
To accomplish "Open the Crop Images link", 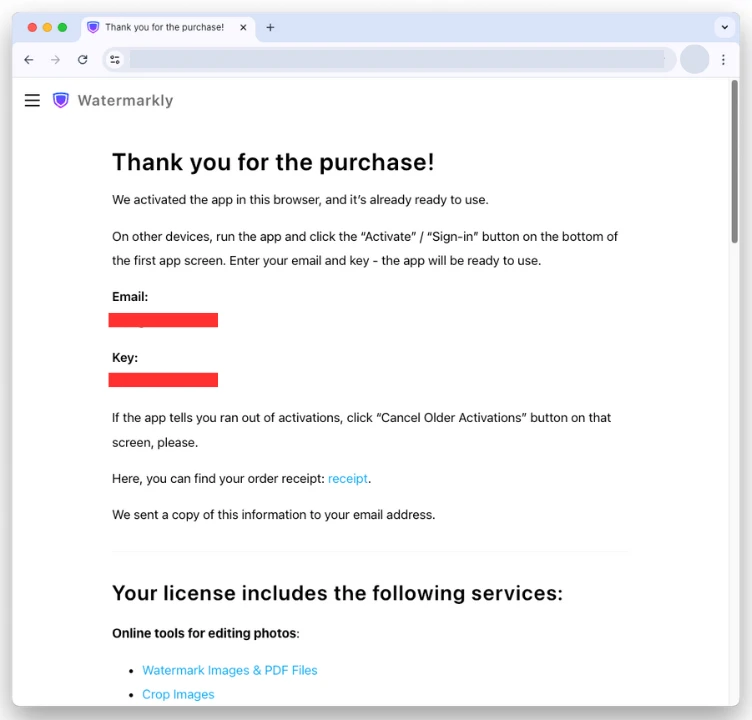I will coord(178,694).
